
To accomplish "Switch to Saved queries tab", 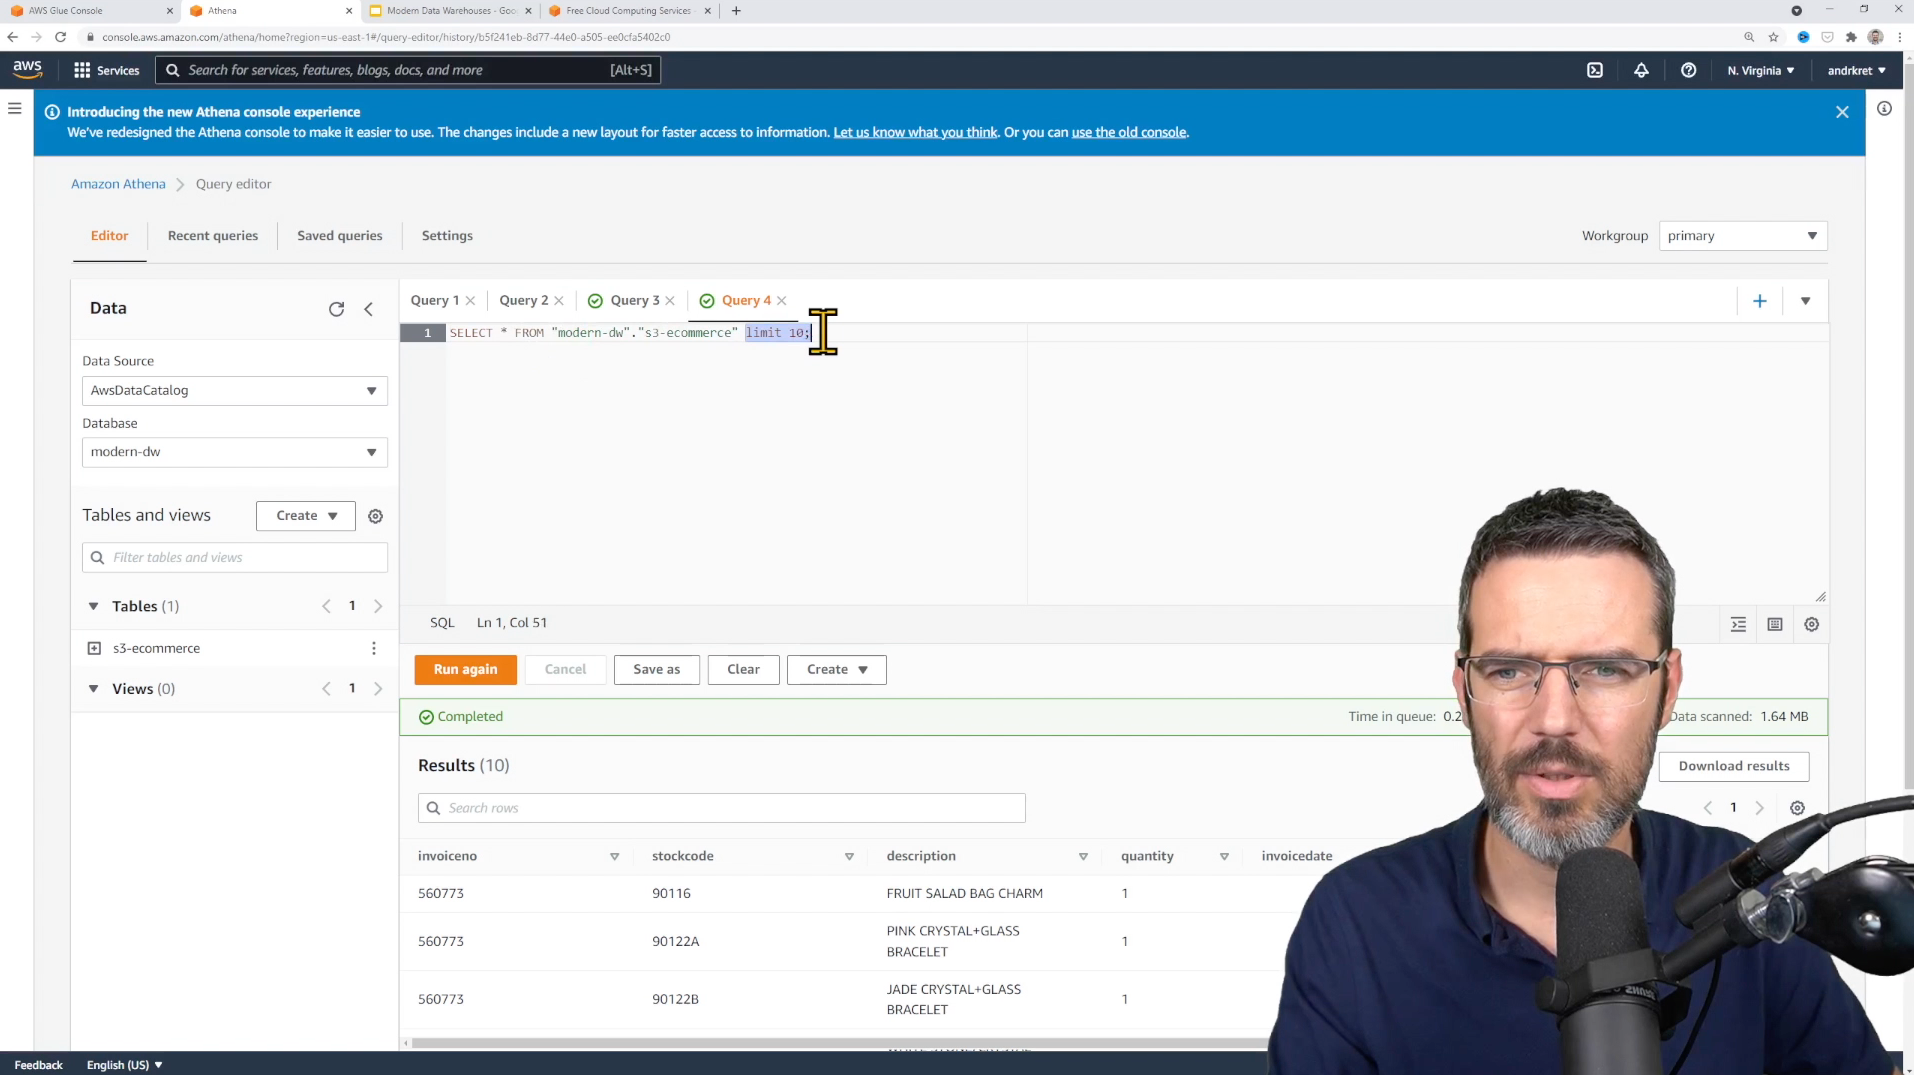I will 340,236.
